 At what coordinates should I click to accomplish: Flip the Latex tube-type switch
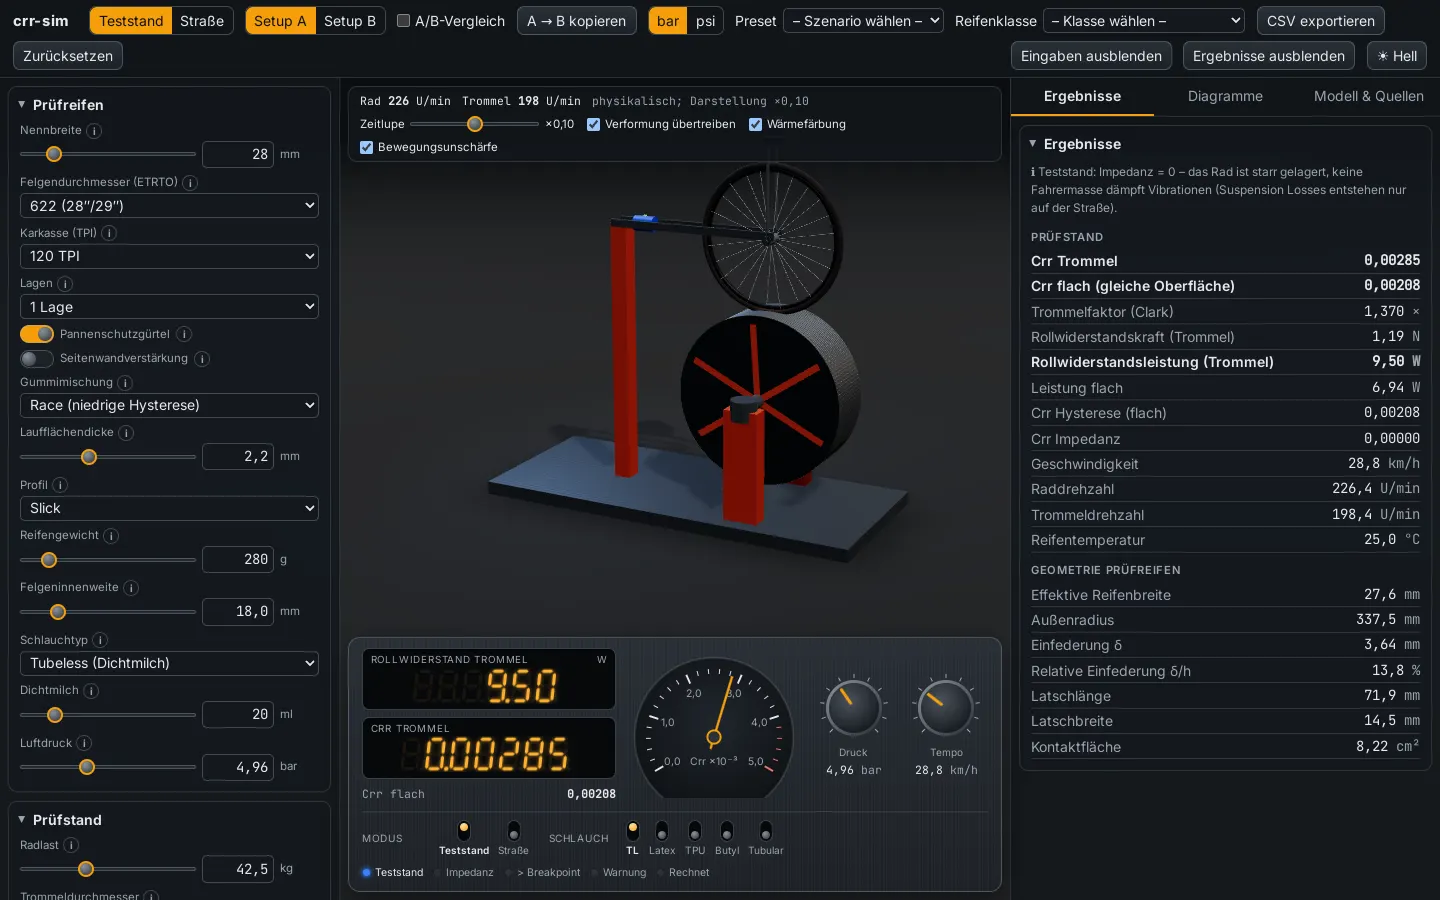(662, 831)
